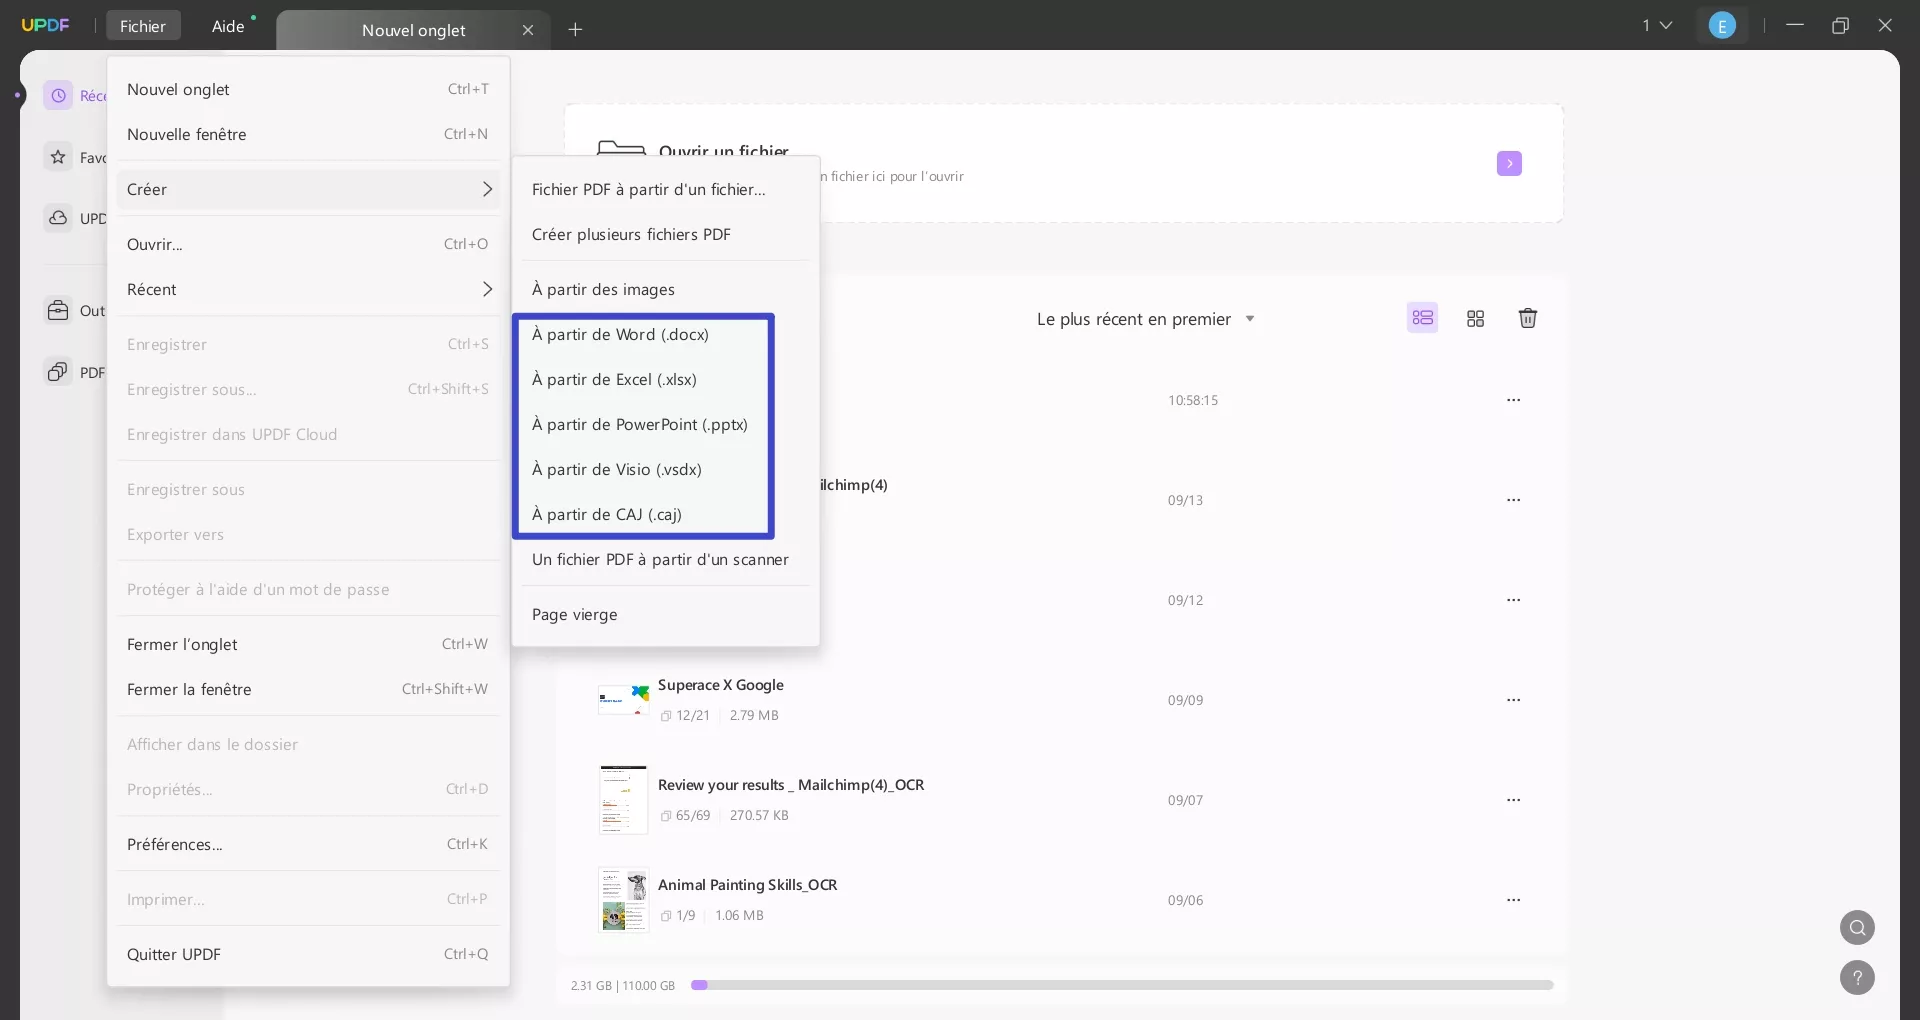Click the Favorites star icon in sidebar
This screenshot has height=1020, width=1920.
click(x=59, y=157)
